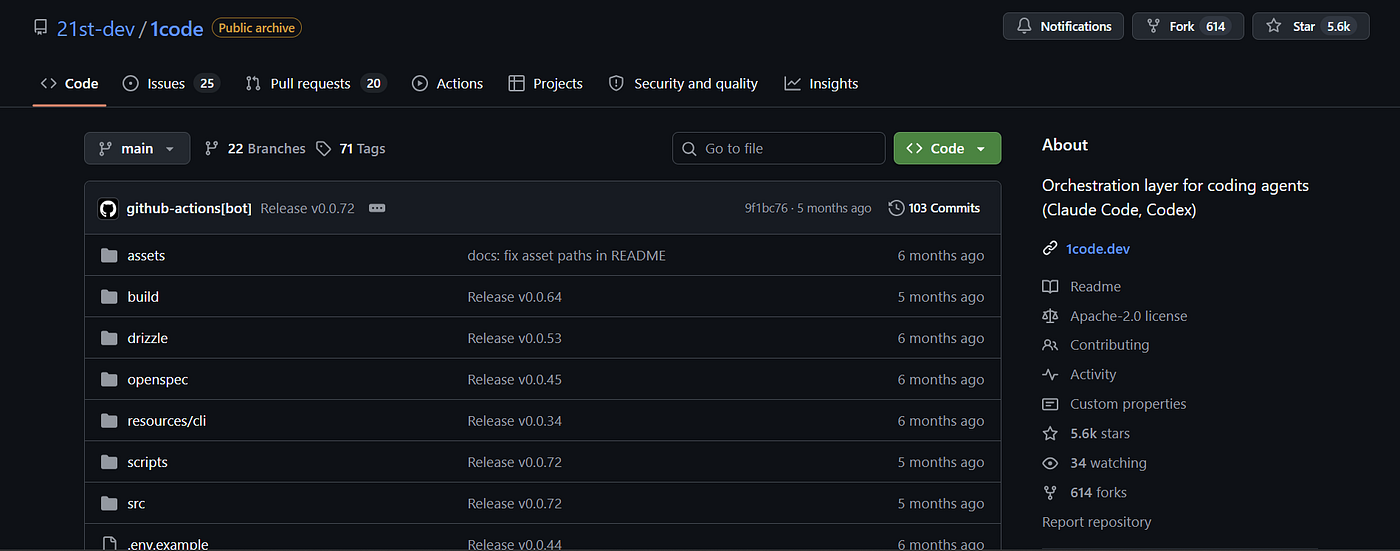Open the Contributing guidelines link
Screen dimensions: 1400x551
pyautogui.click(x=1110, y=345)
